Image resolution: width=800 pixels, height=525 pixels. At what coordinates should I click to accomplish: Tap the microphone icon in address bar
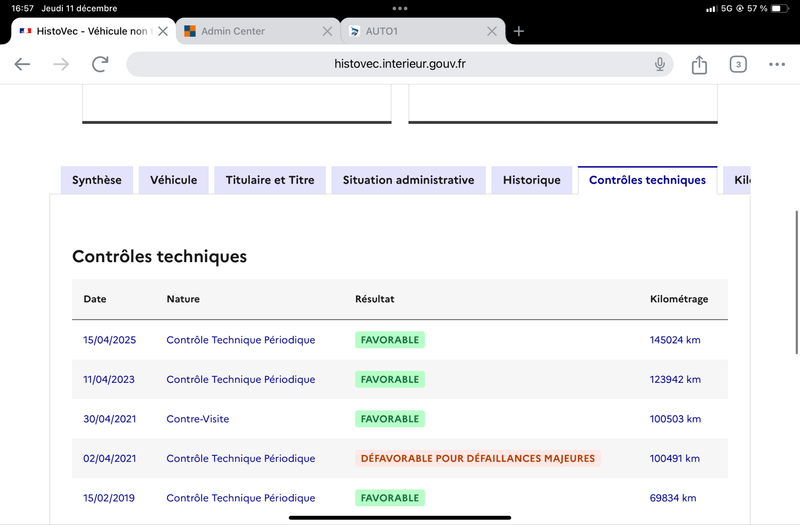pos(660,64)
